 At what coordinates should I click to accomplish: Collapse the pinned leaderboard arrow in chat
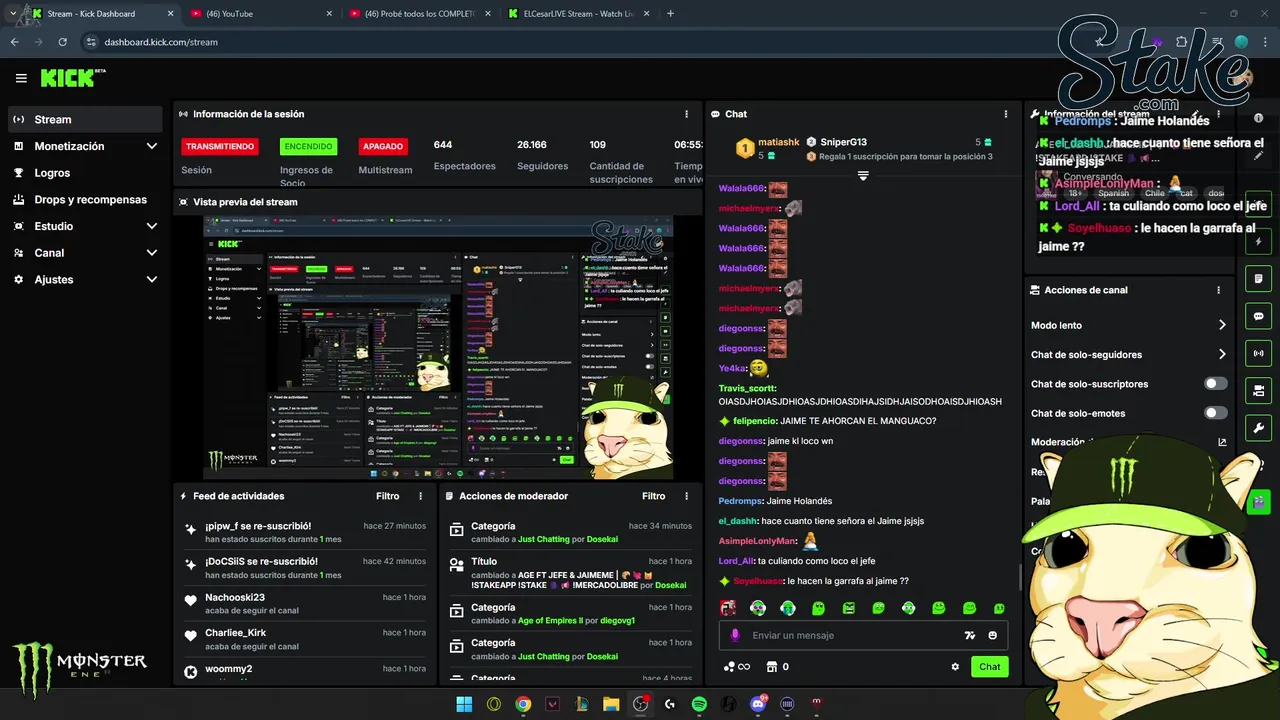click(863, 175)
